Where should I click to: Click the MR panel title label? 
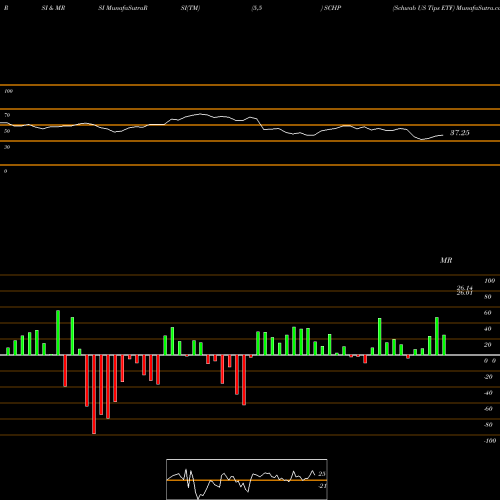446,260
